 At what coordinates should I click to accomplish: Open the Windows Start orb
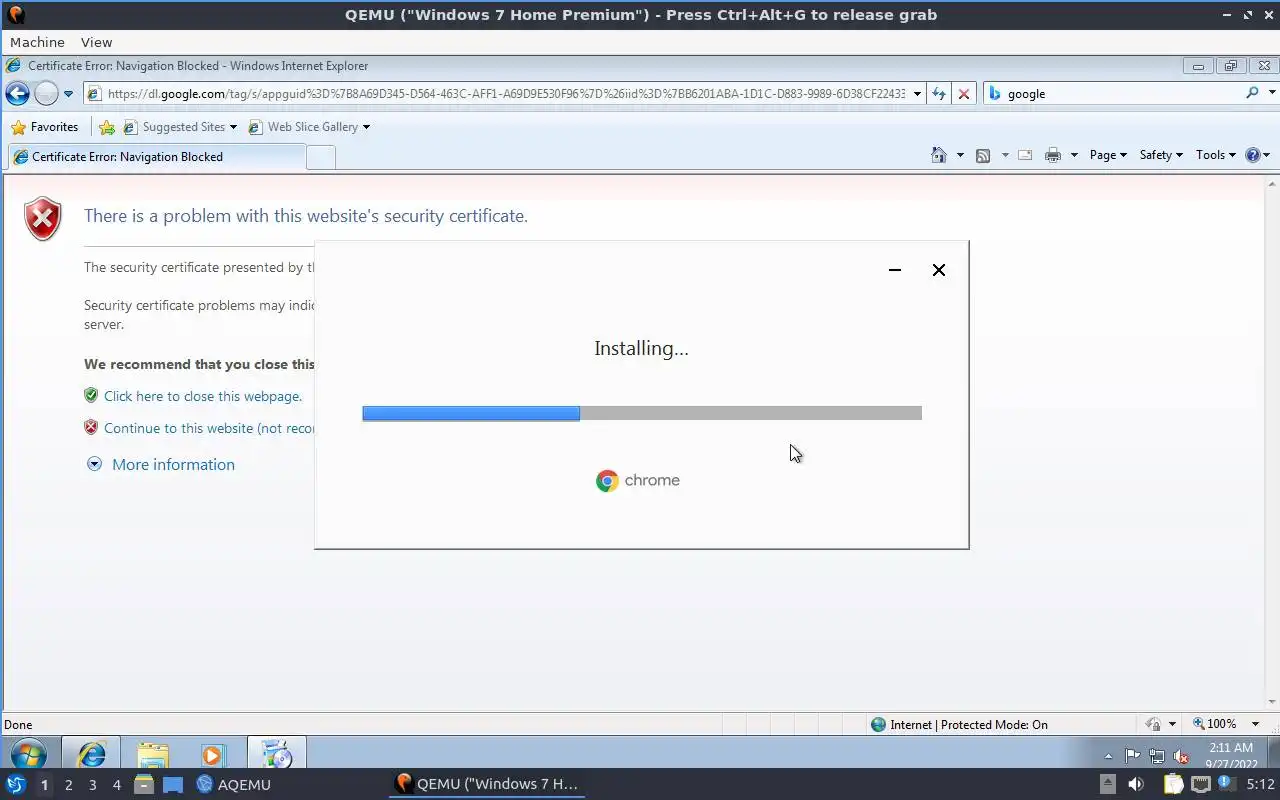28,754
